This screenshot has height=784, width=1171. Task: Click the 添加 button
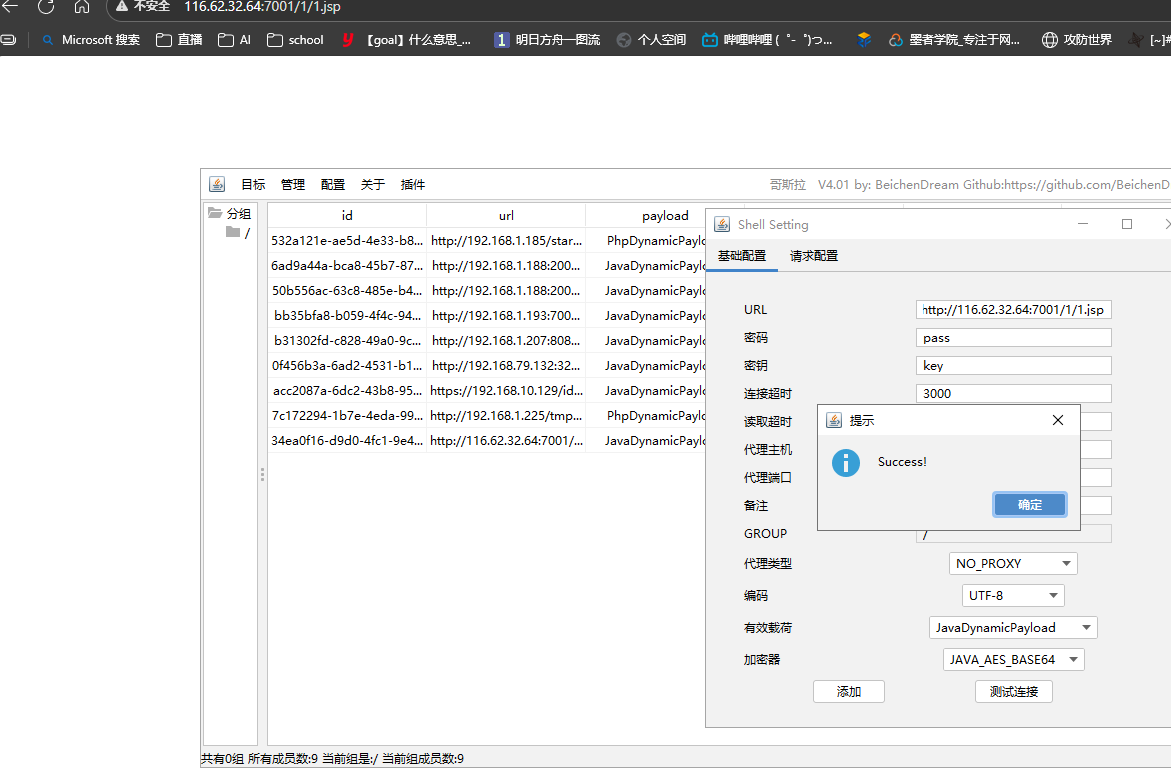pos(848,692)
